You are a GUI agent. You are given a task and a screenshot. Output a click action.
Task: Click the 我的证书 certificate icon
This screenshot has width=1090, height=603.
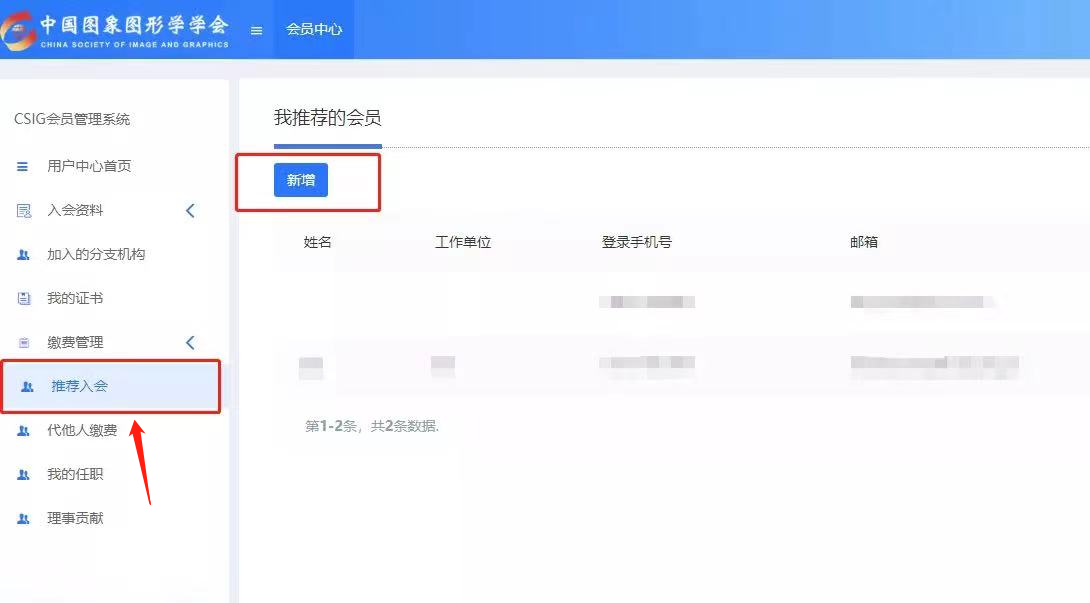pos(24,298)
